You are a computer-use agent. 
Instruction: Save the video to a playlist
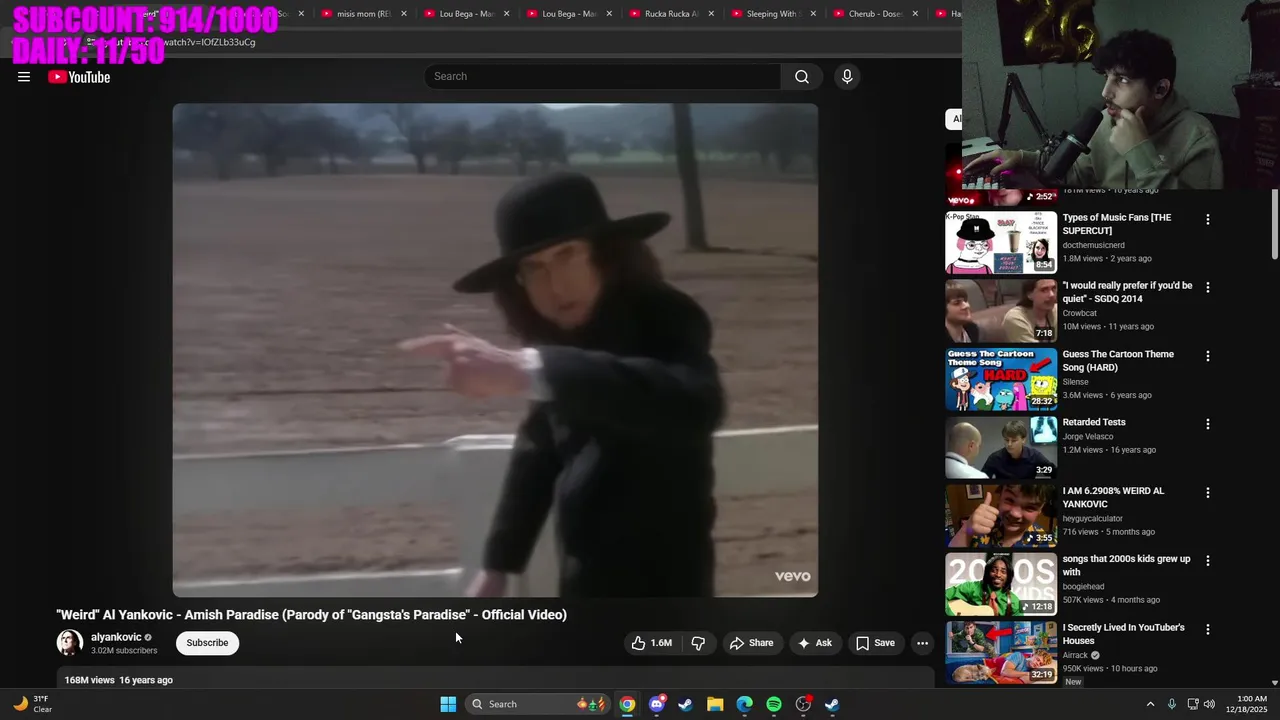coord(875,643)
